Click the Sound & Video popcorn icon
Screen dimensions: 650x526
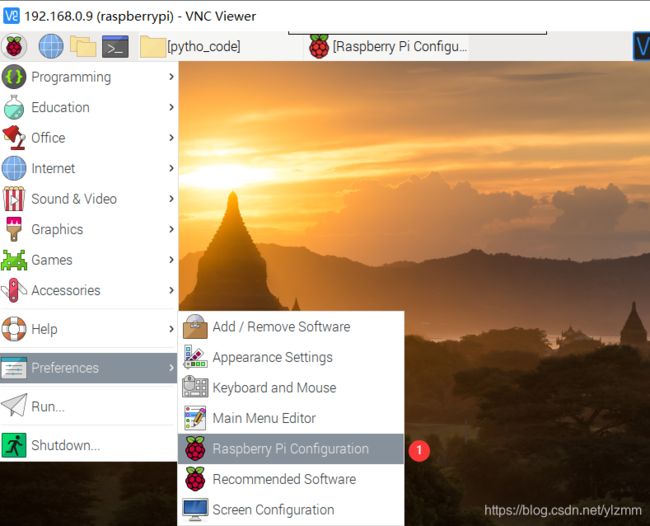[14, 199]
